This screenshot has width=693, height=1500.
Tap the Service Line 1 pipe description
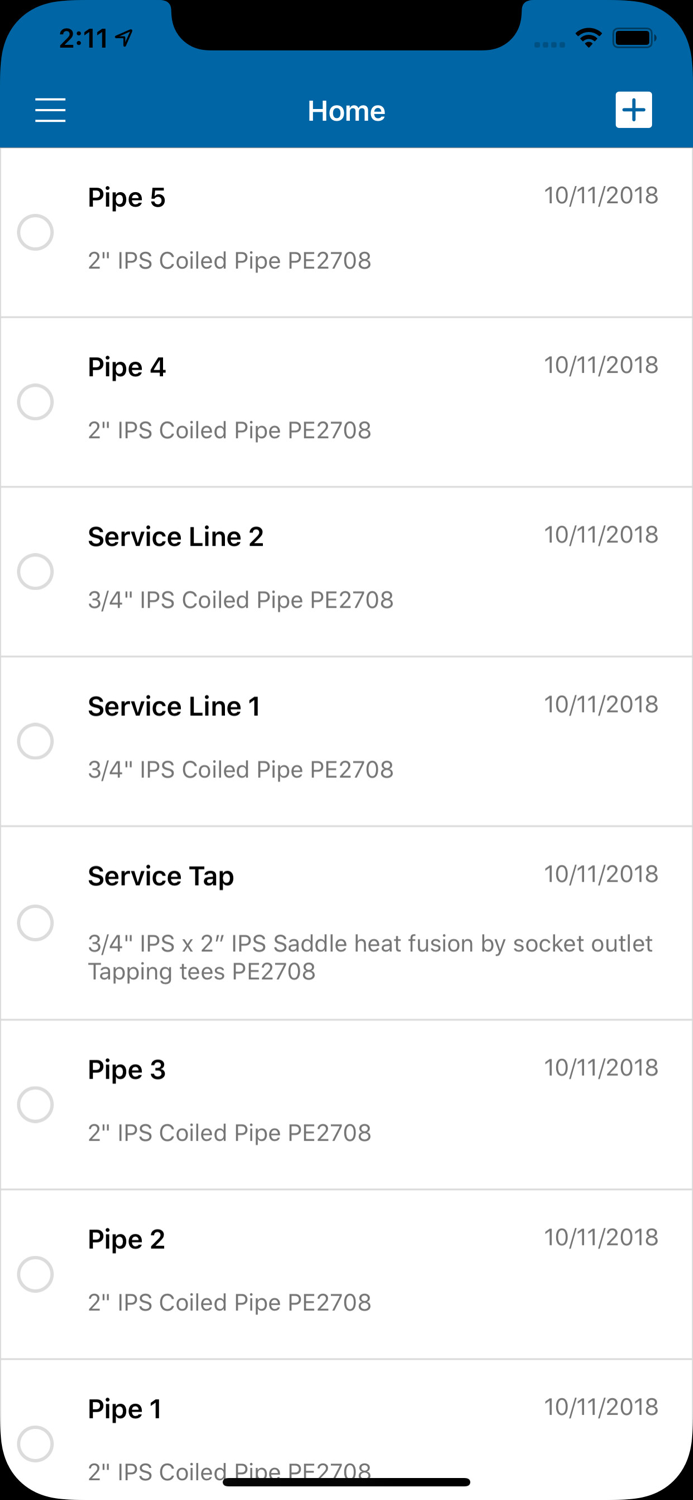241,770
